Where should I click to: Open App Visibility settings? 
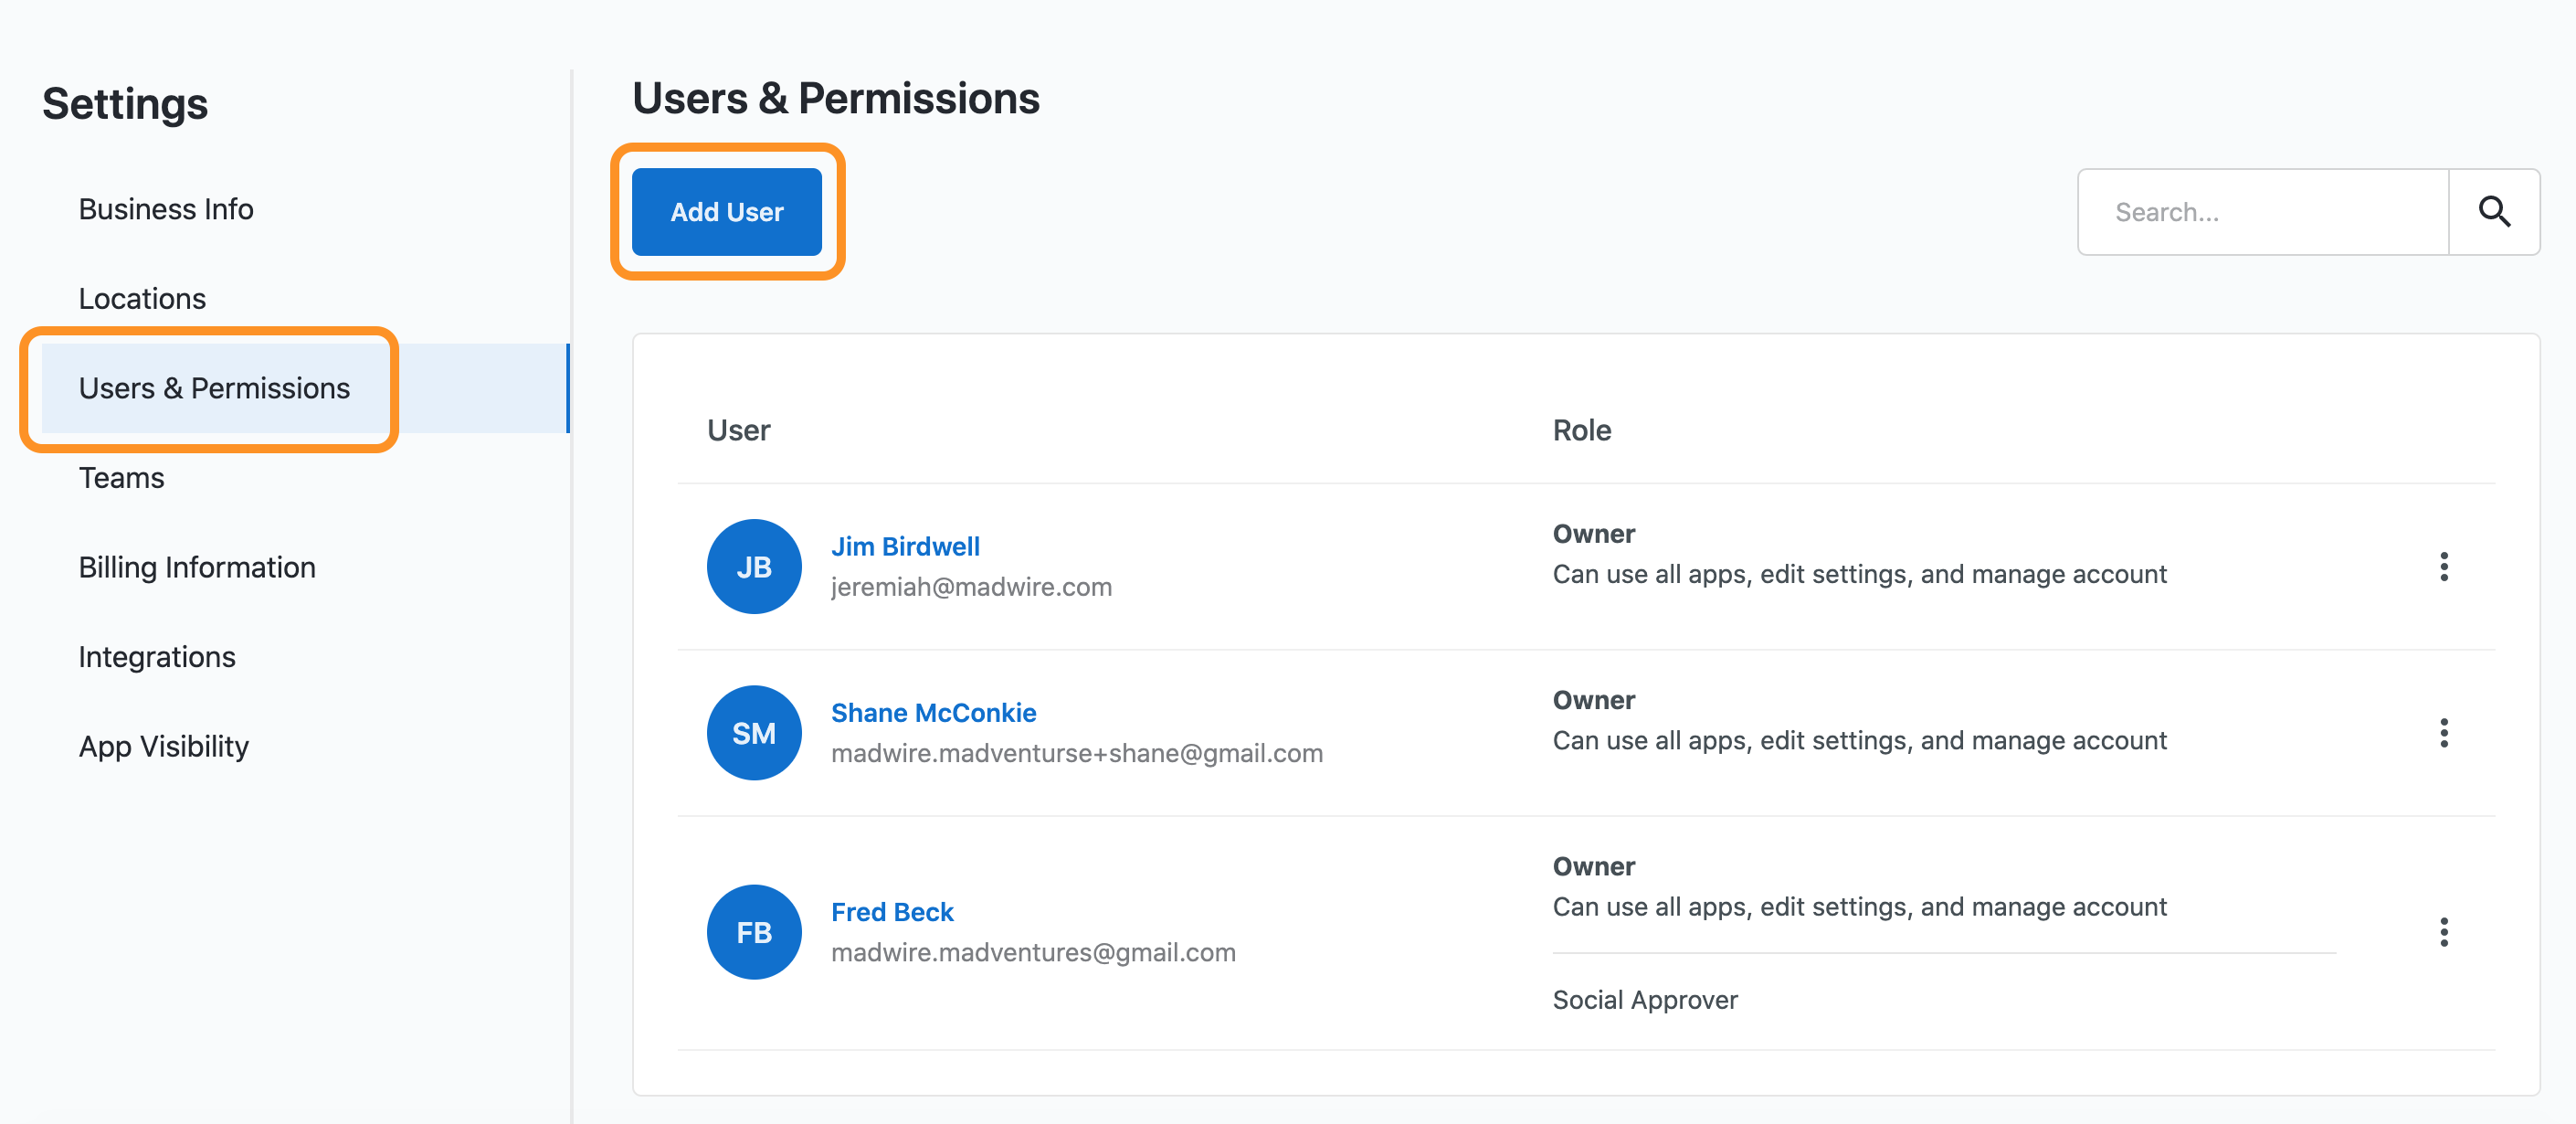tap(163, 746)
